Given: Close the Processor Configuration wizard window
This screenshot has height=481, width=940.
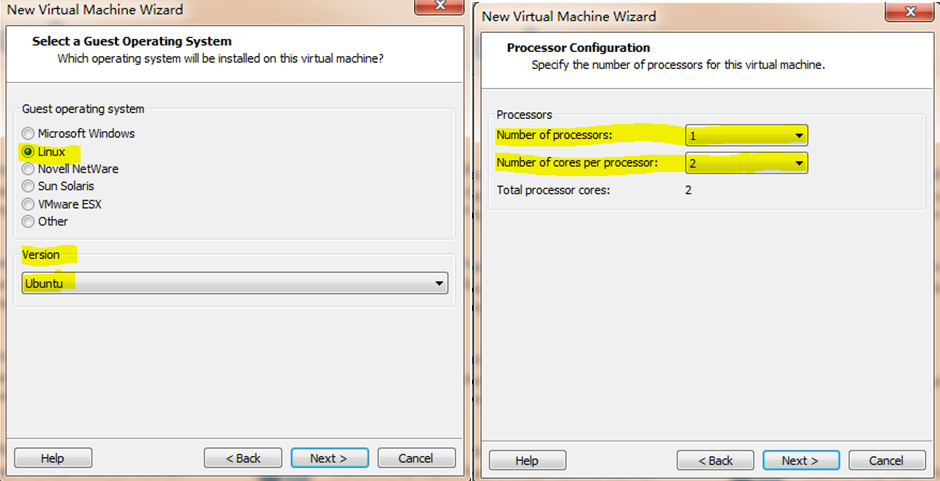Looking at the screenshot, I should click(x=911, y=12).
